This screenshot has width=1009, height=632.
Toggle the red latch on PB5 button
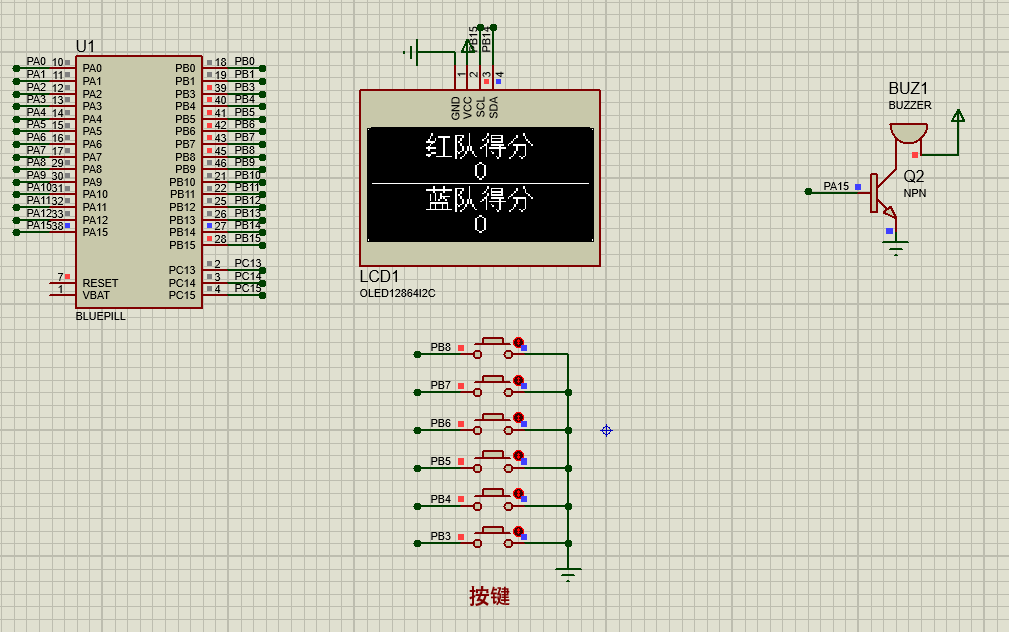tap(518, 456)
